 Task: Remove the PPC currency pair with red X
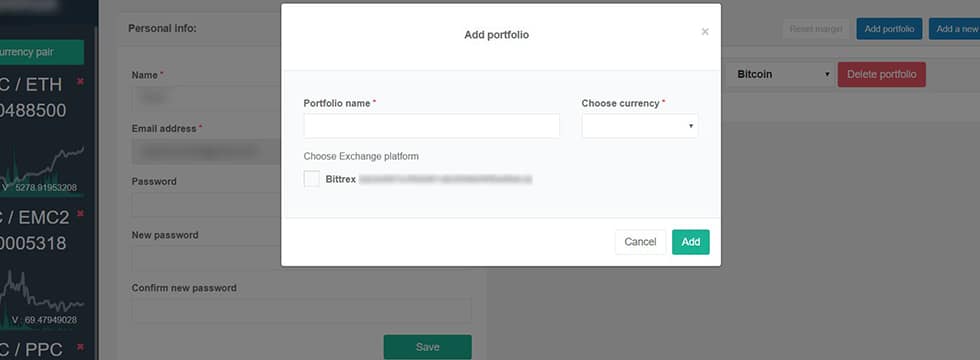[x=80, y=347]
